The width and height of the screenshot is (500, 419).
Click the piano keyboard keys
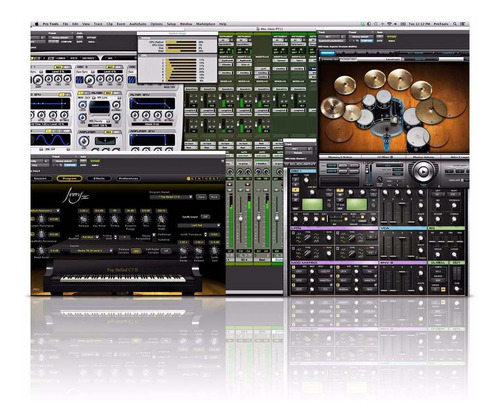coord(123,279)
